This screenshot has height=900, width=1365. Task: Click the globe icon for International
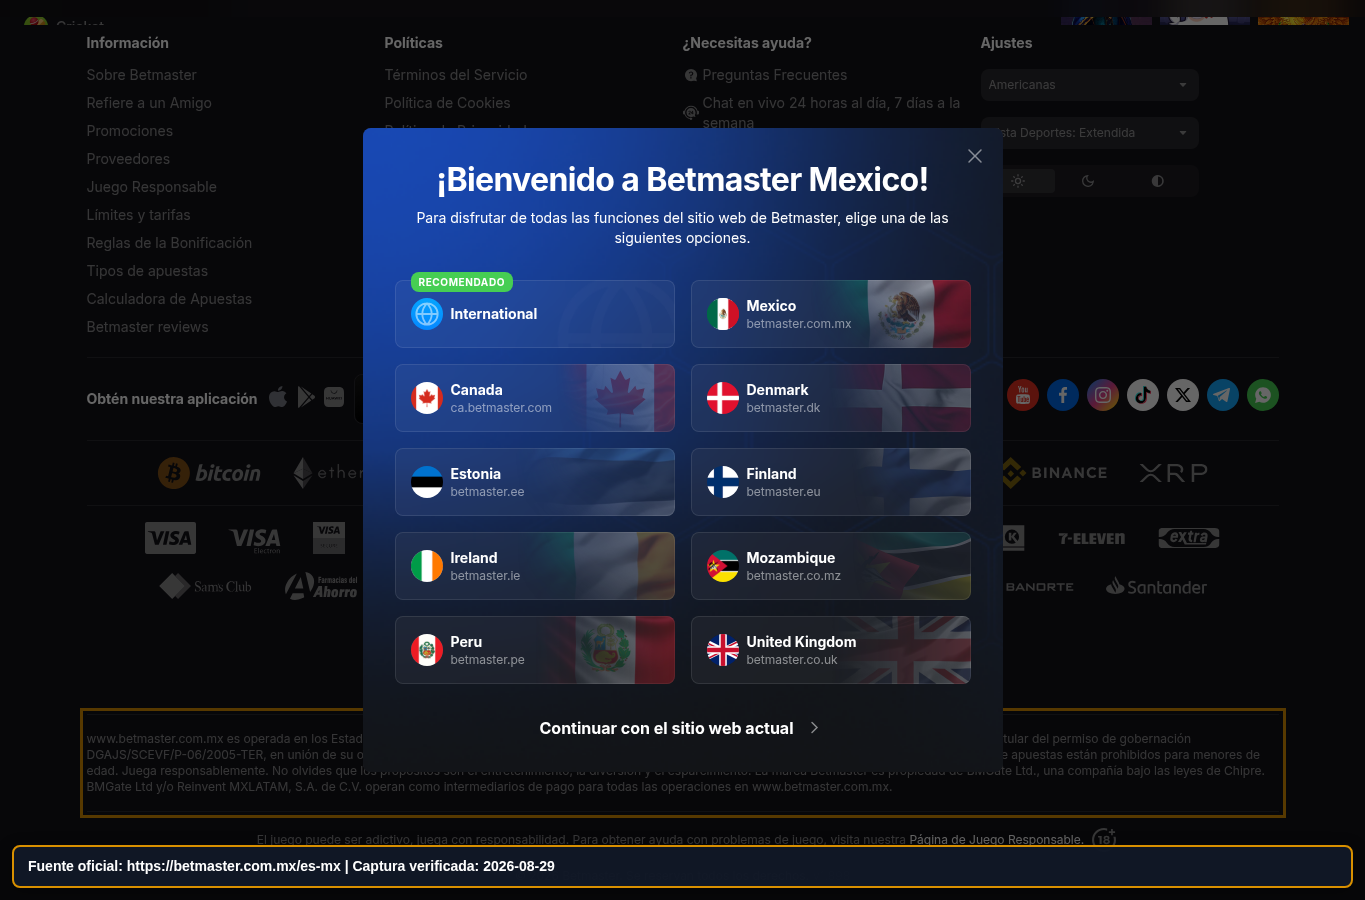point(427,314)
